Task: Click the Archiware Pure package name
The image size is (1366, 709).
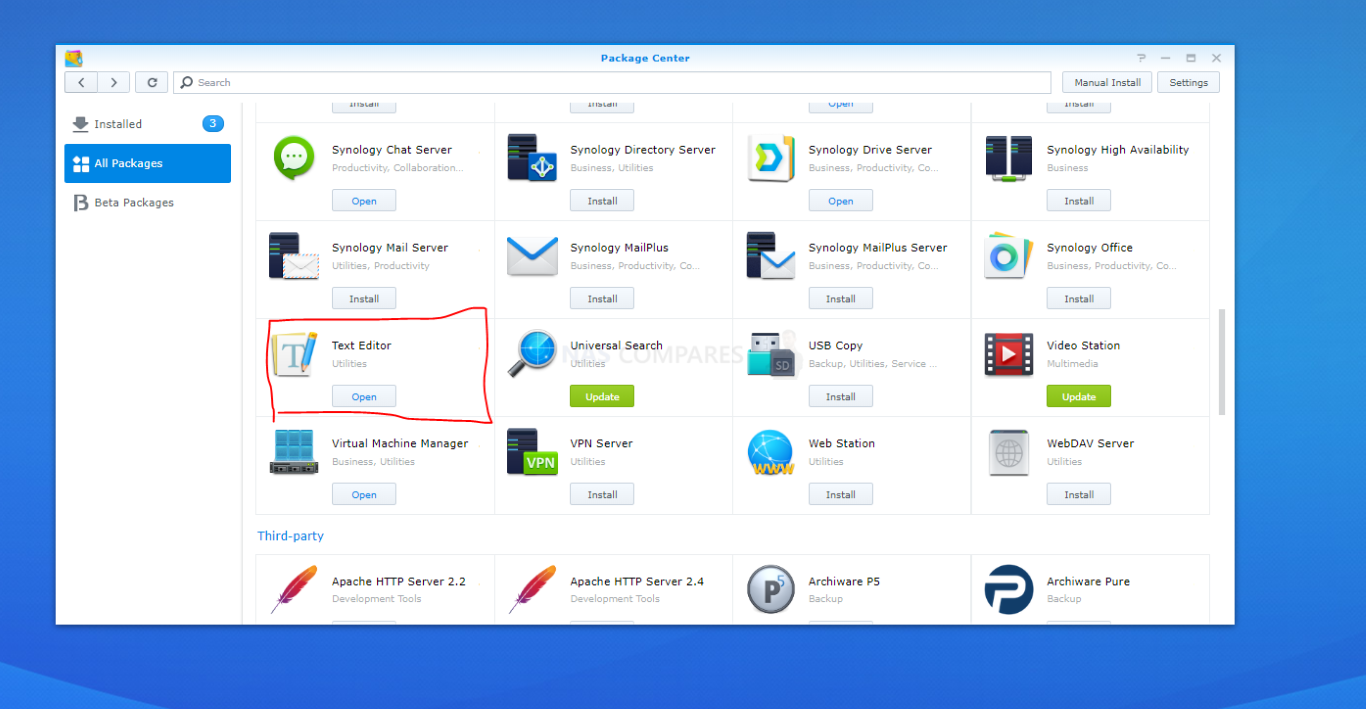Action: [x=1088, y=582]
